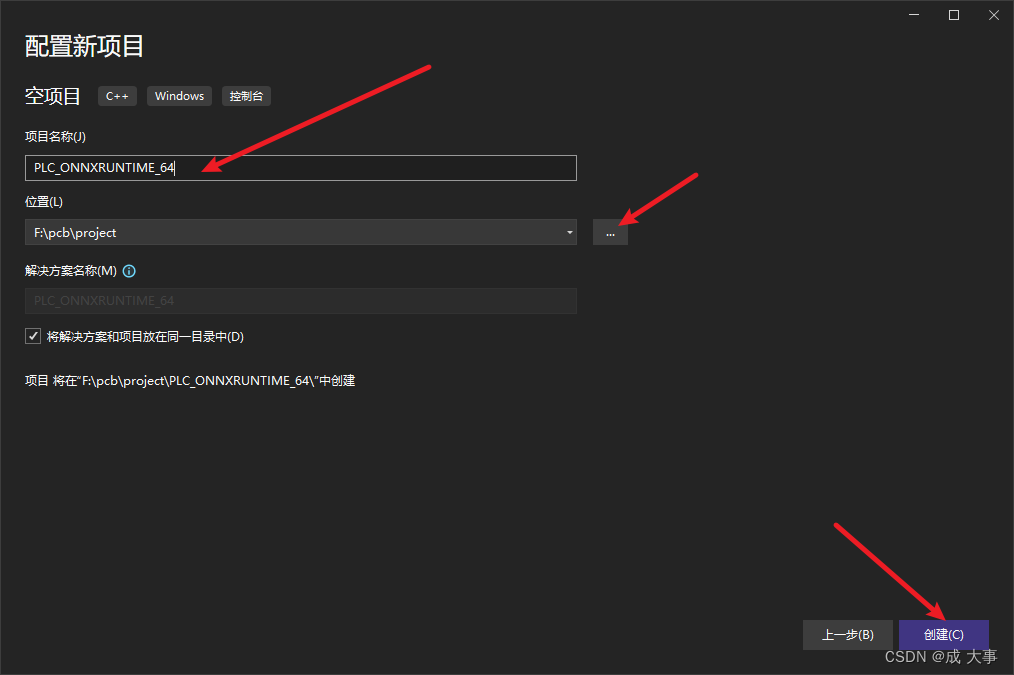The image size is (1014, 675).
Task: Select the Windows platform tag
Action: [179, 96]
